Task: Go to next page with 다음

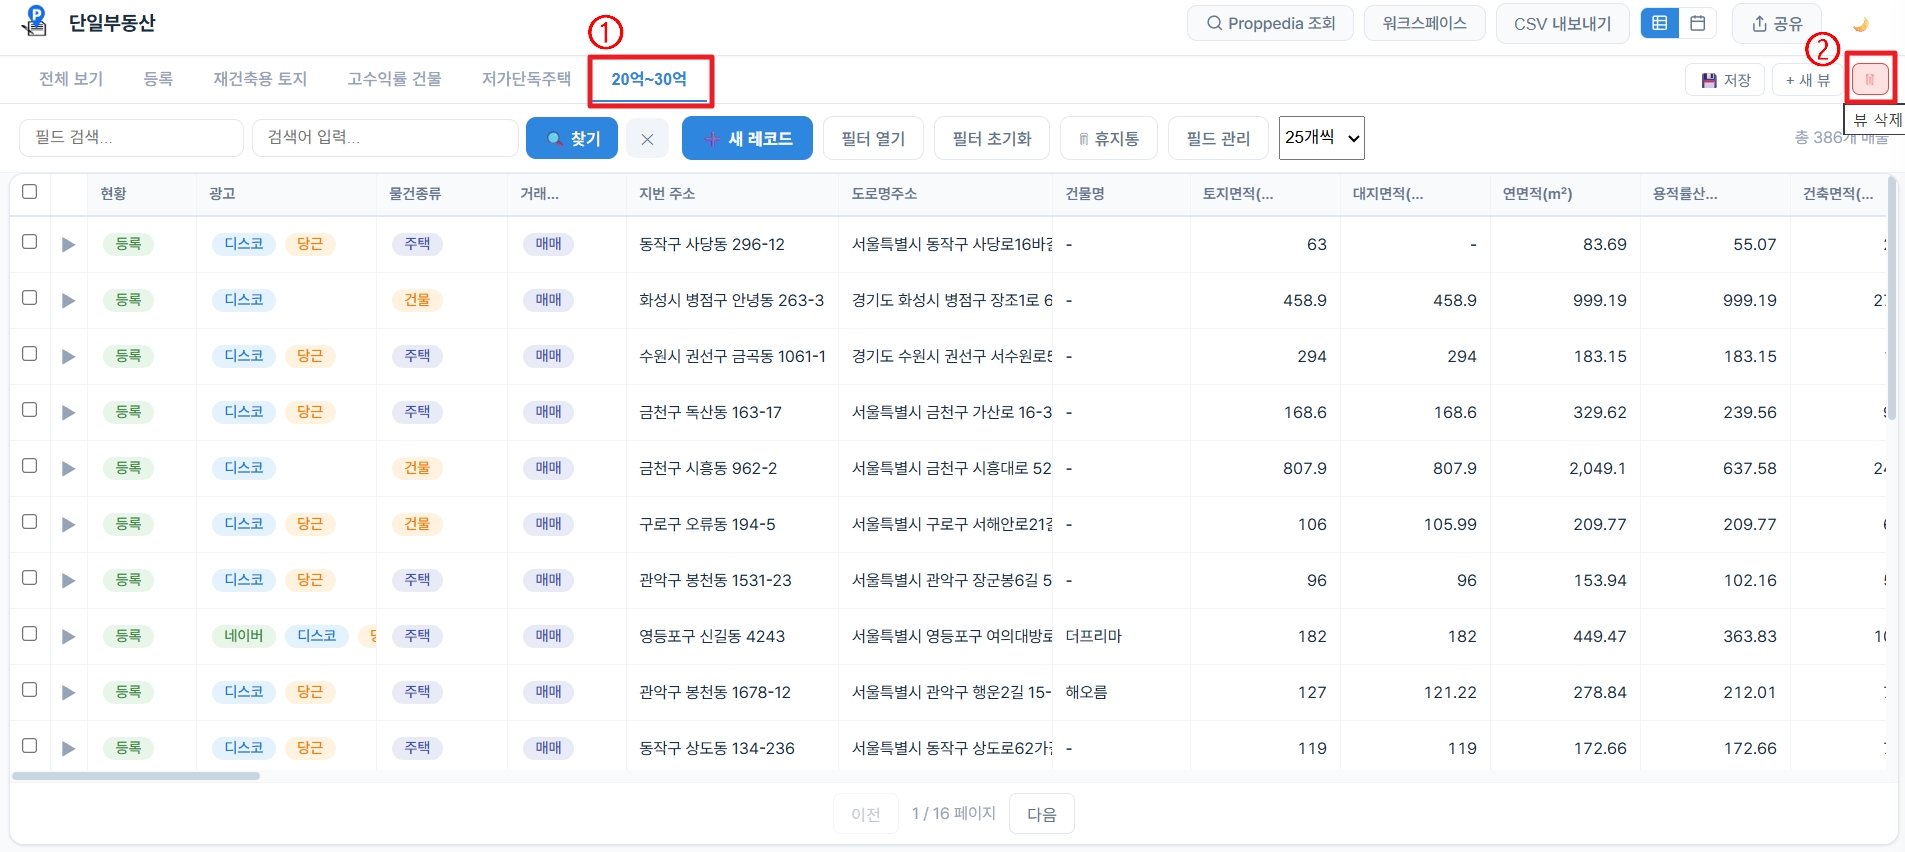Action: [1042, 814]
